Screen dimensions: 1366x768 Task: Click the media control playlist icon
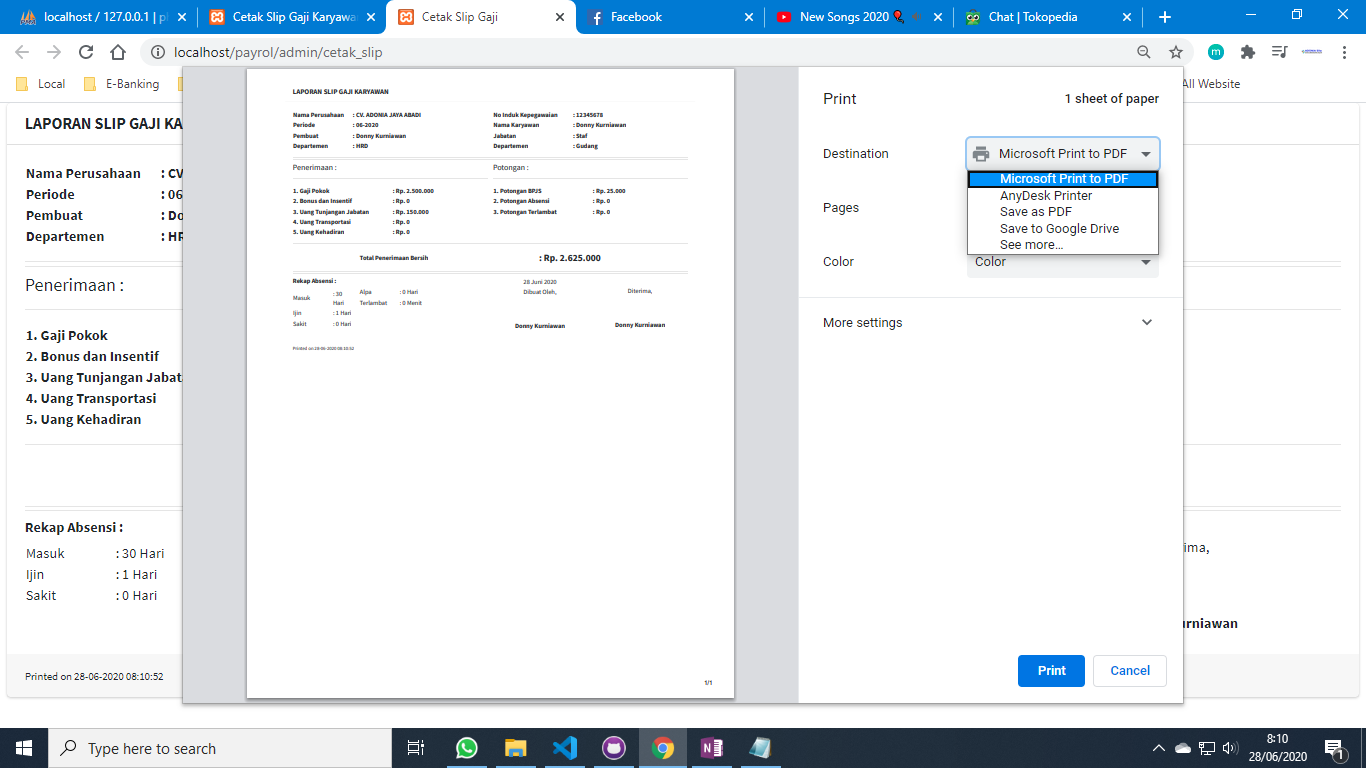tap(1279, 52)
